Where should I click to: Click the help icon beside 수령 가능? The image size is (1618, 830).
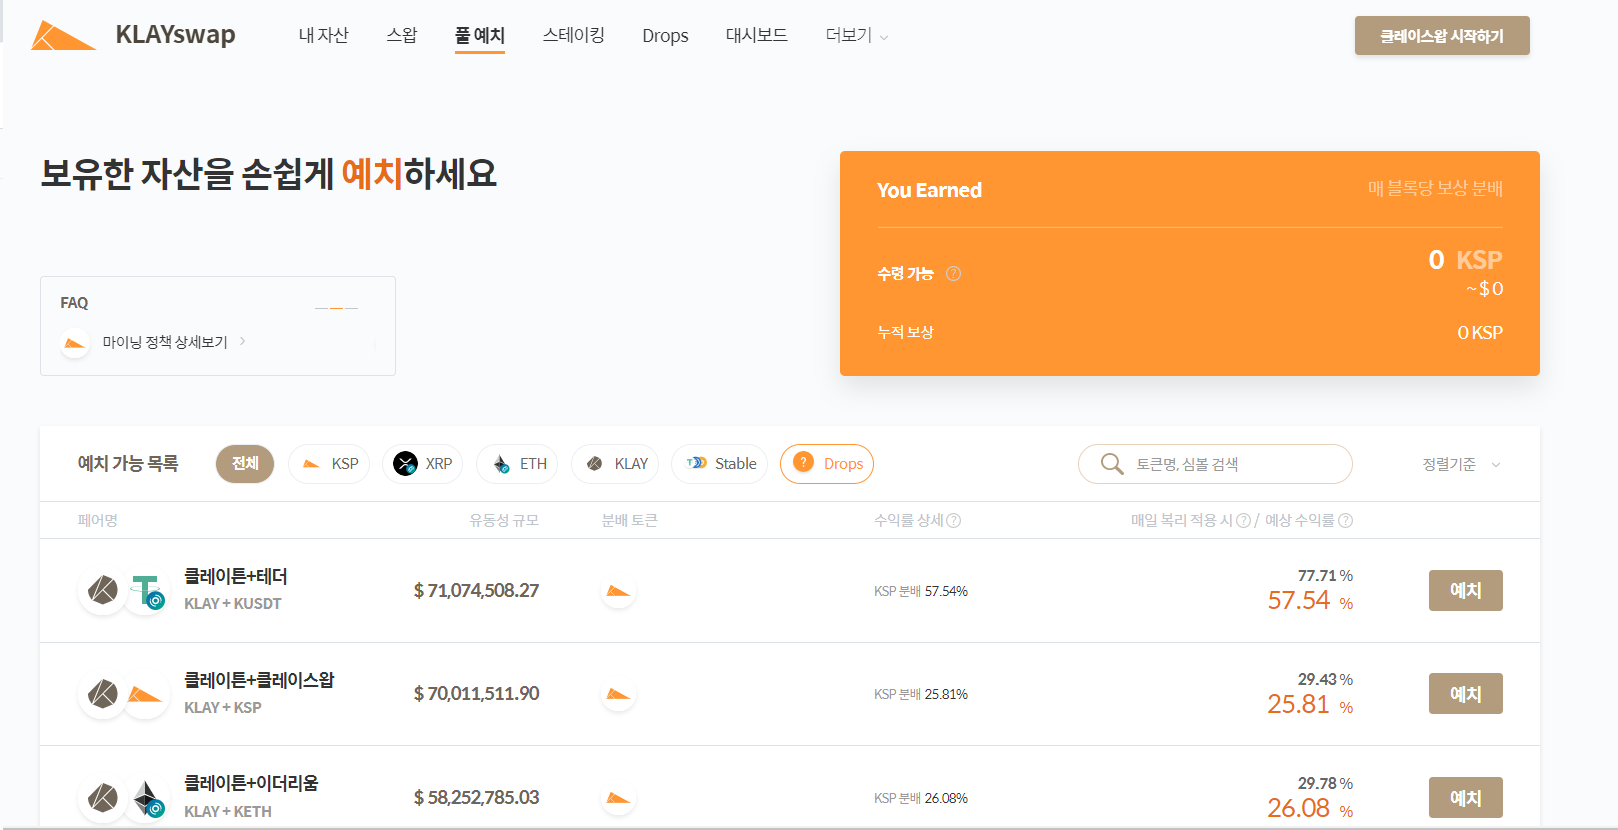953,274
